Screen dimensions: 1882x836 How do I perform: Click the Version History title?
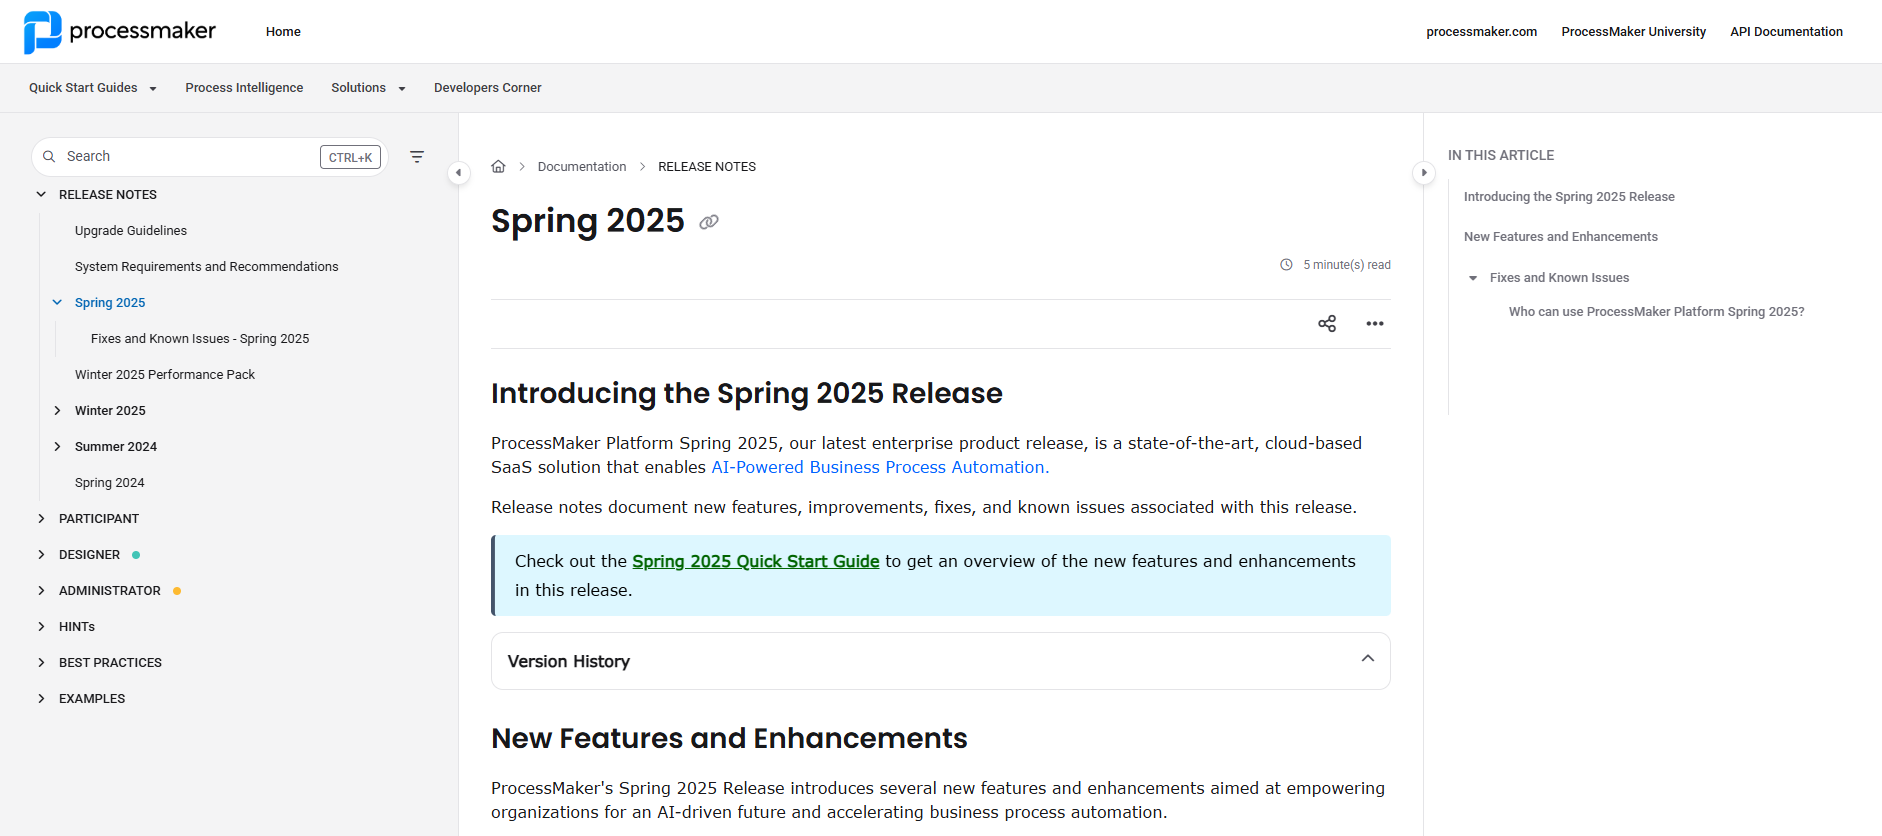[569, 662]
